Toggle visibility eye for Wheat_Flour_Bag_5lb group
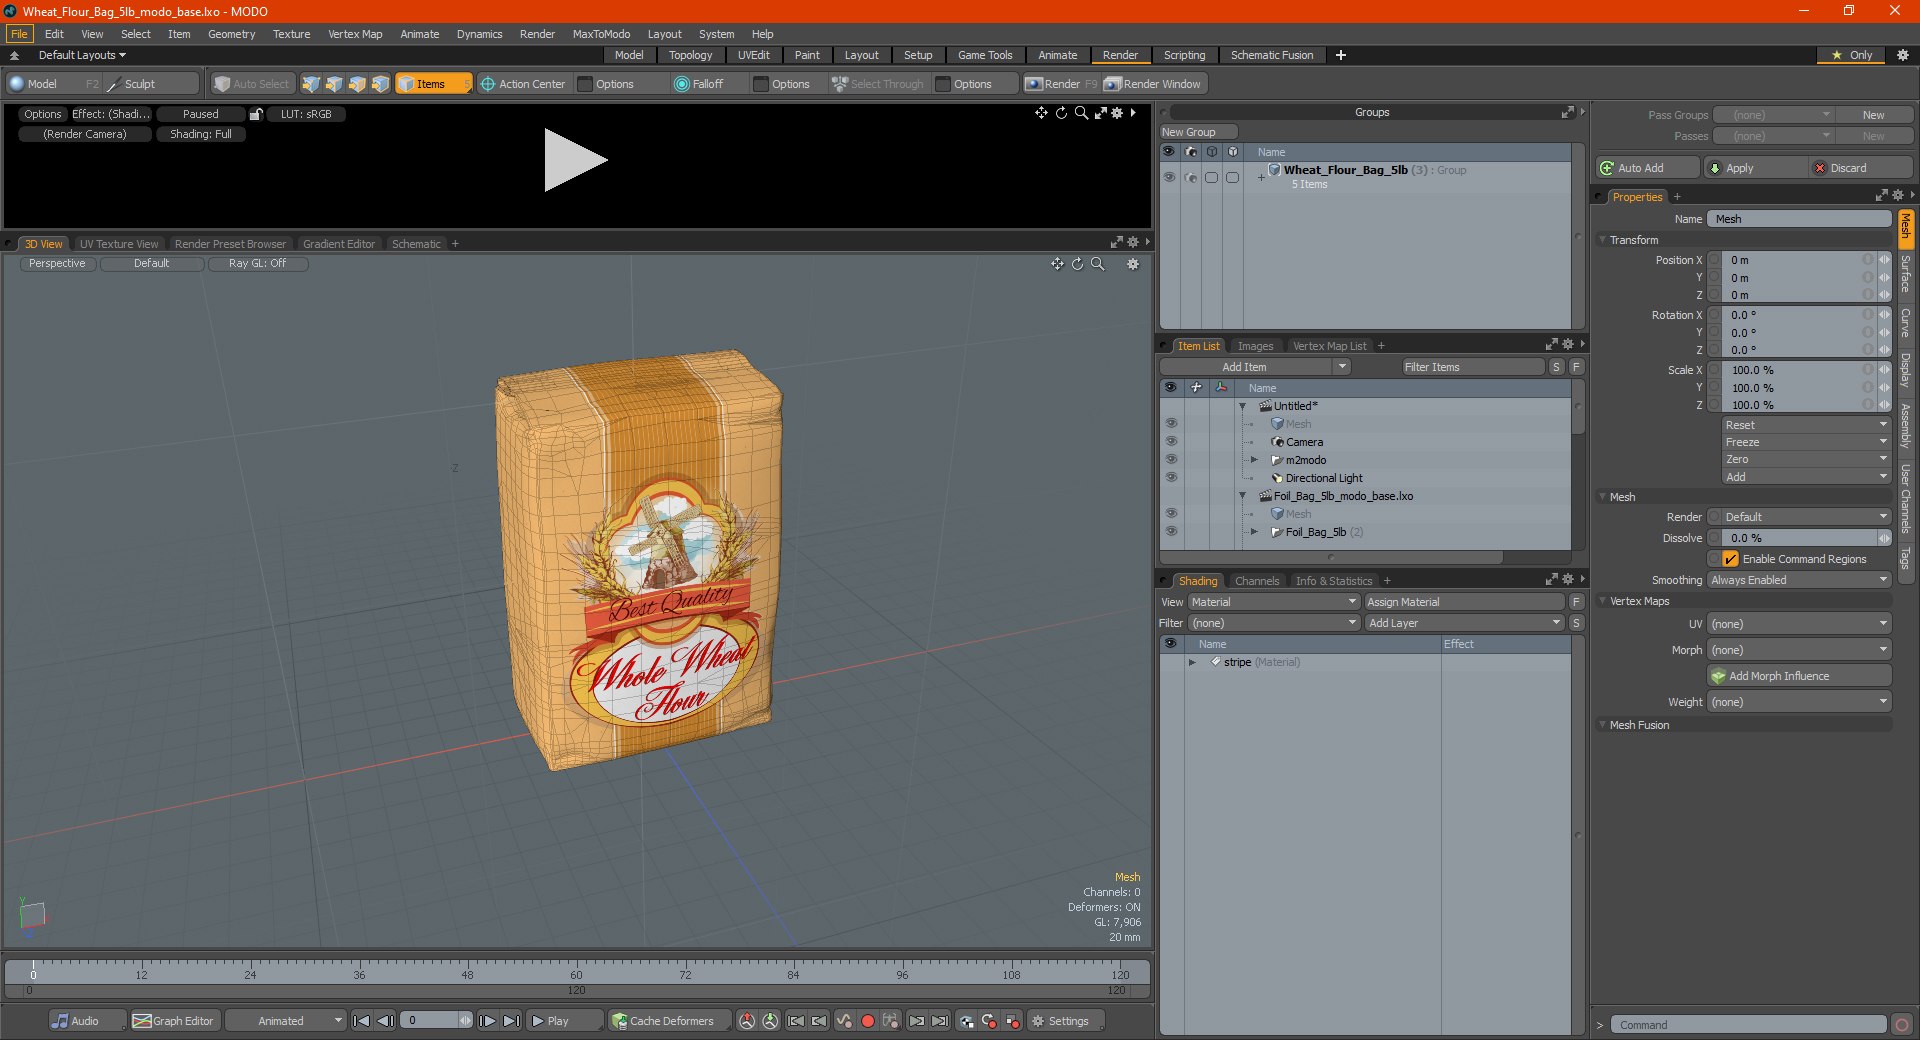This screenshot has width=1920, height=1040. [1169, 177]
